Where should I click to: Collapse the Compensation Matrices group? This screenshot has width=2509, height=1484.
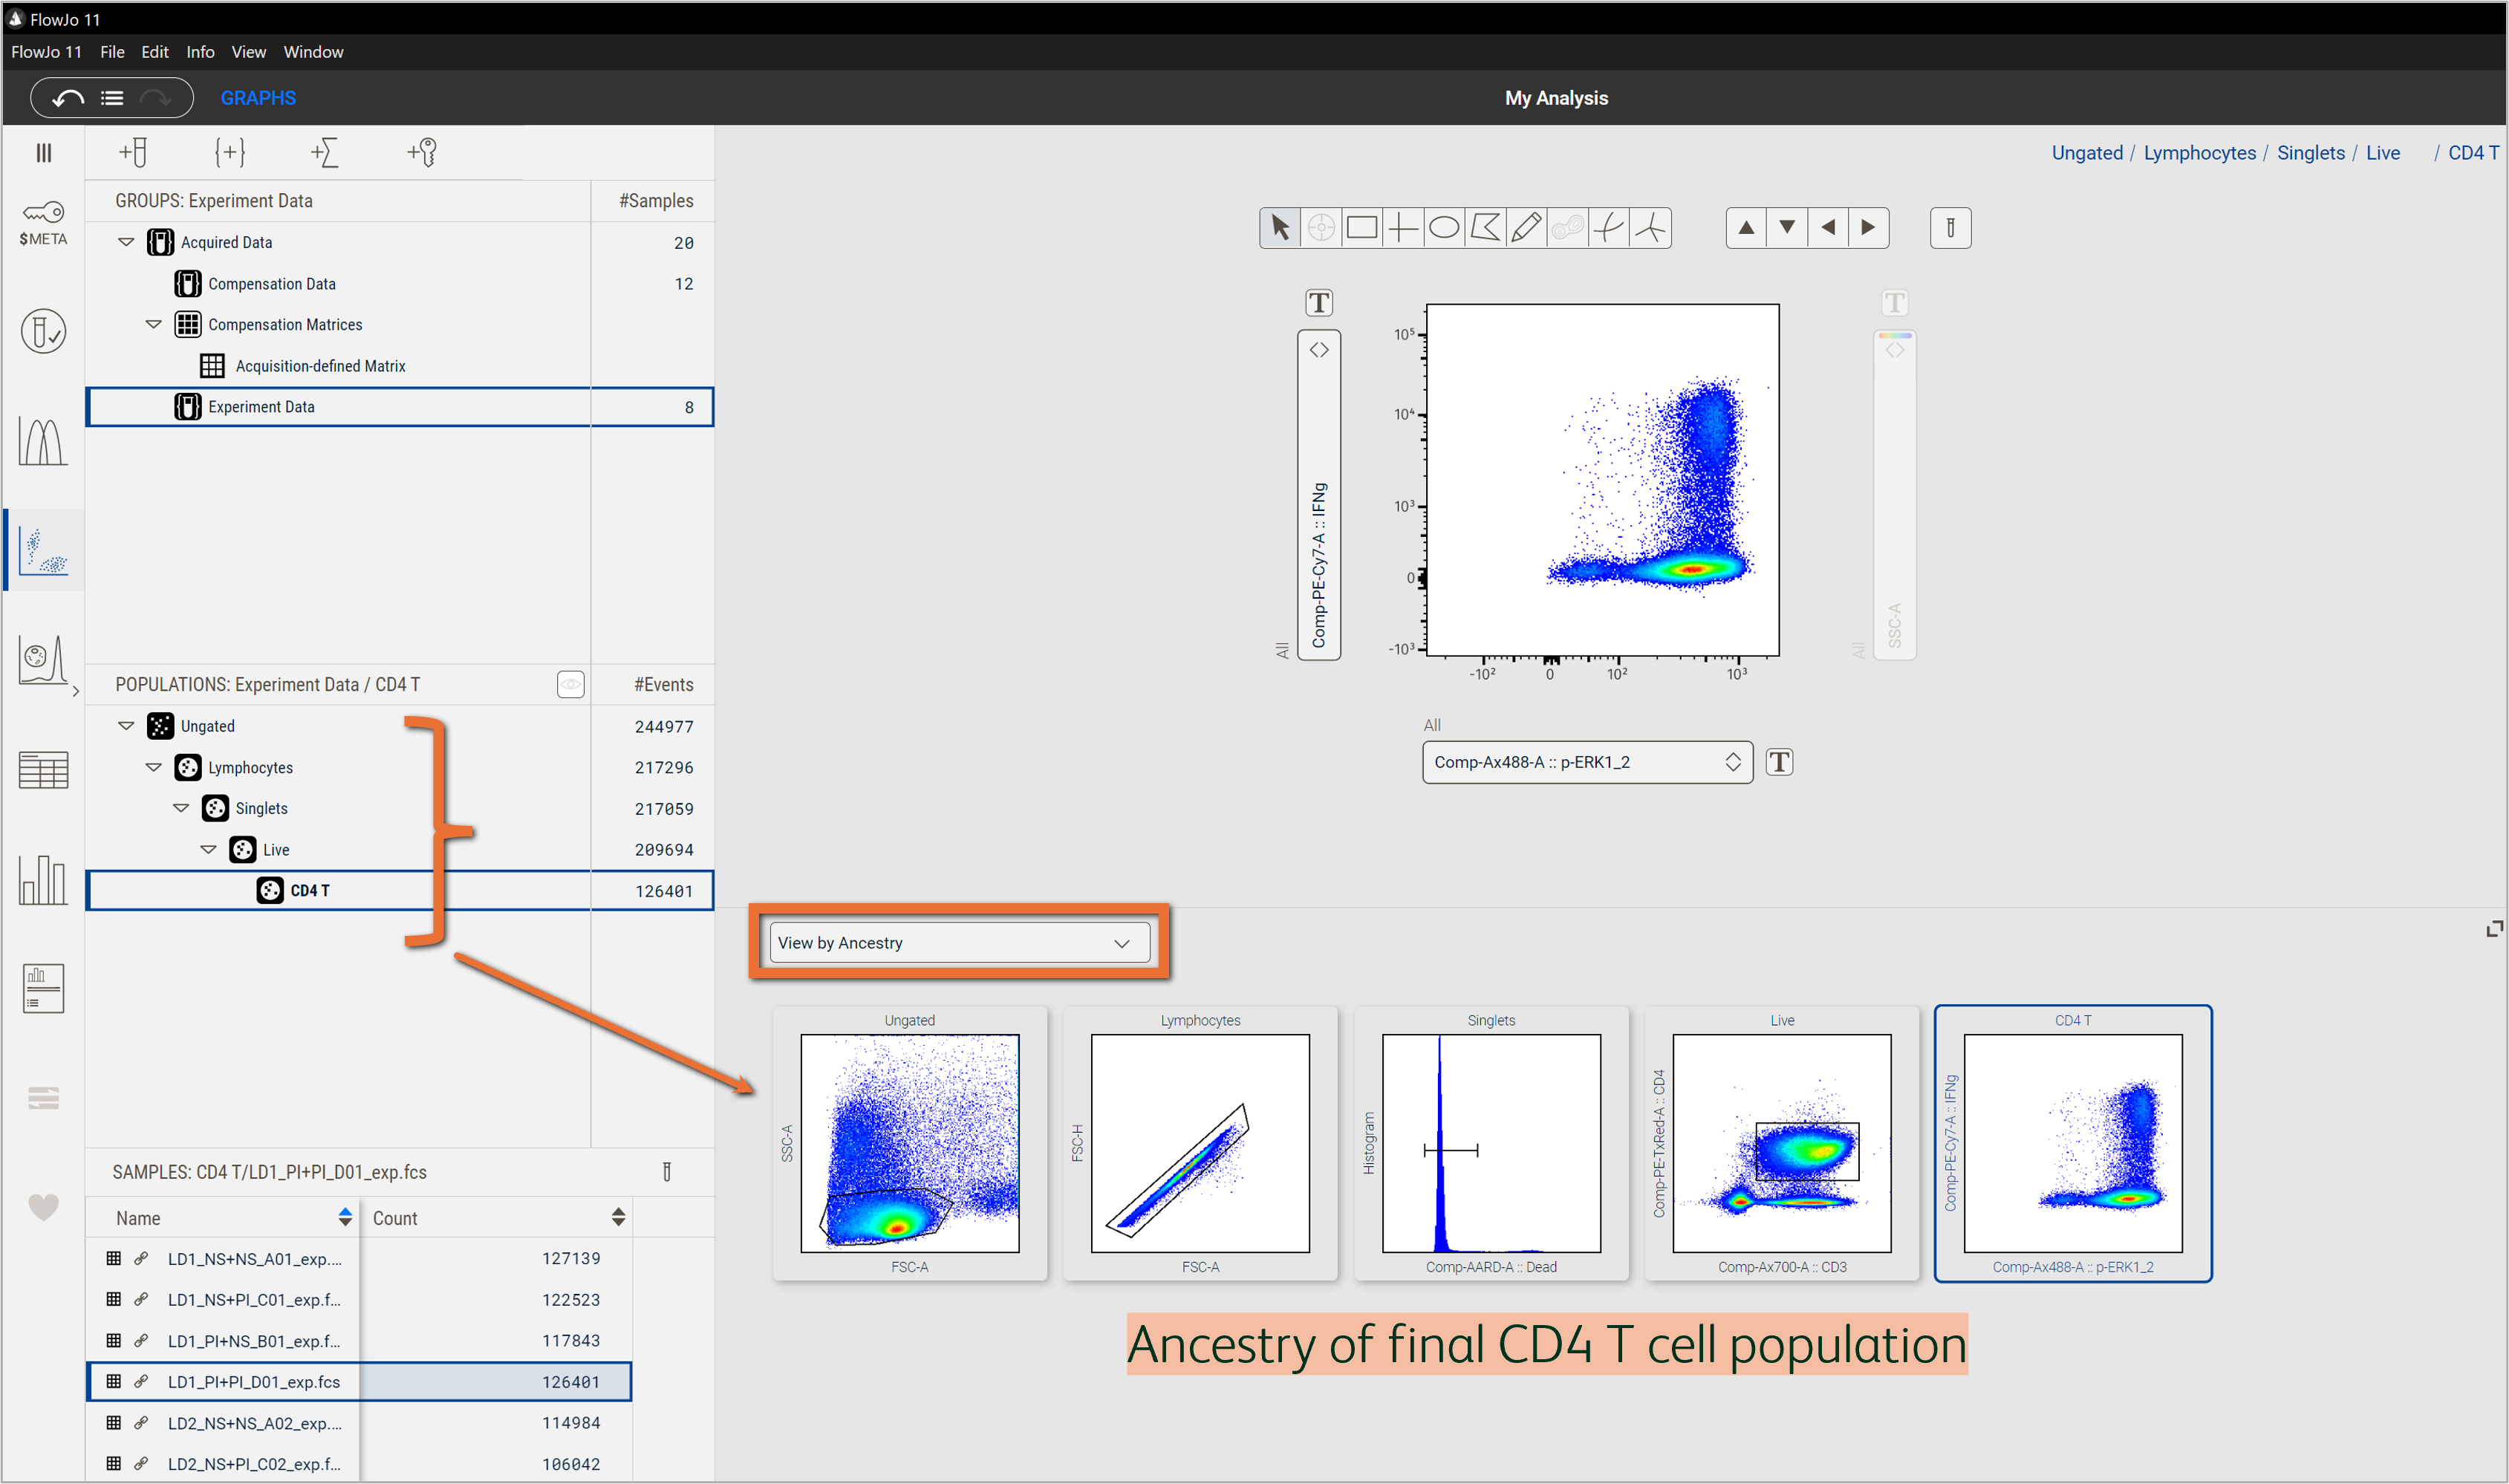[x=153, y=324]
